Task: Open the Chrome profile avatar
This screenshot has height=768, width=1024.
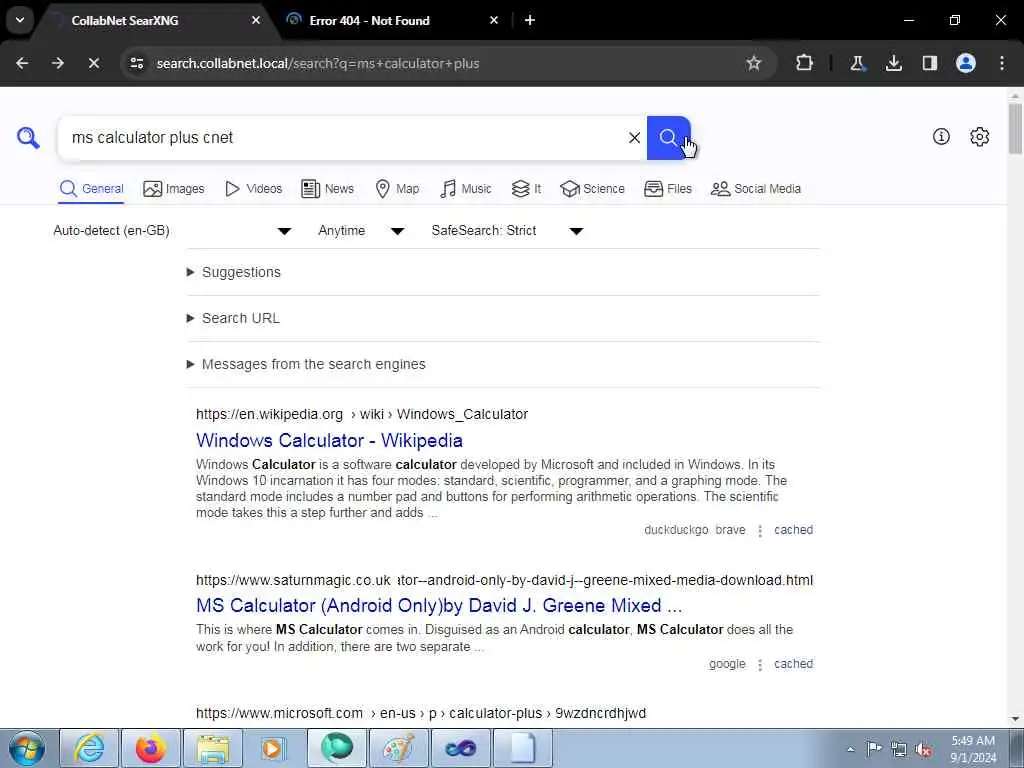Action: coord(966,63)
